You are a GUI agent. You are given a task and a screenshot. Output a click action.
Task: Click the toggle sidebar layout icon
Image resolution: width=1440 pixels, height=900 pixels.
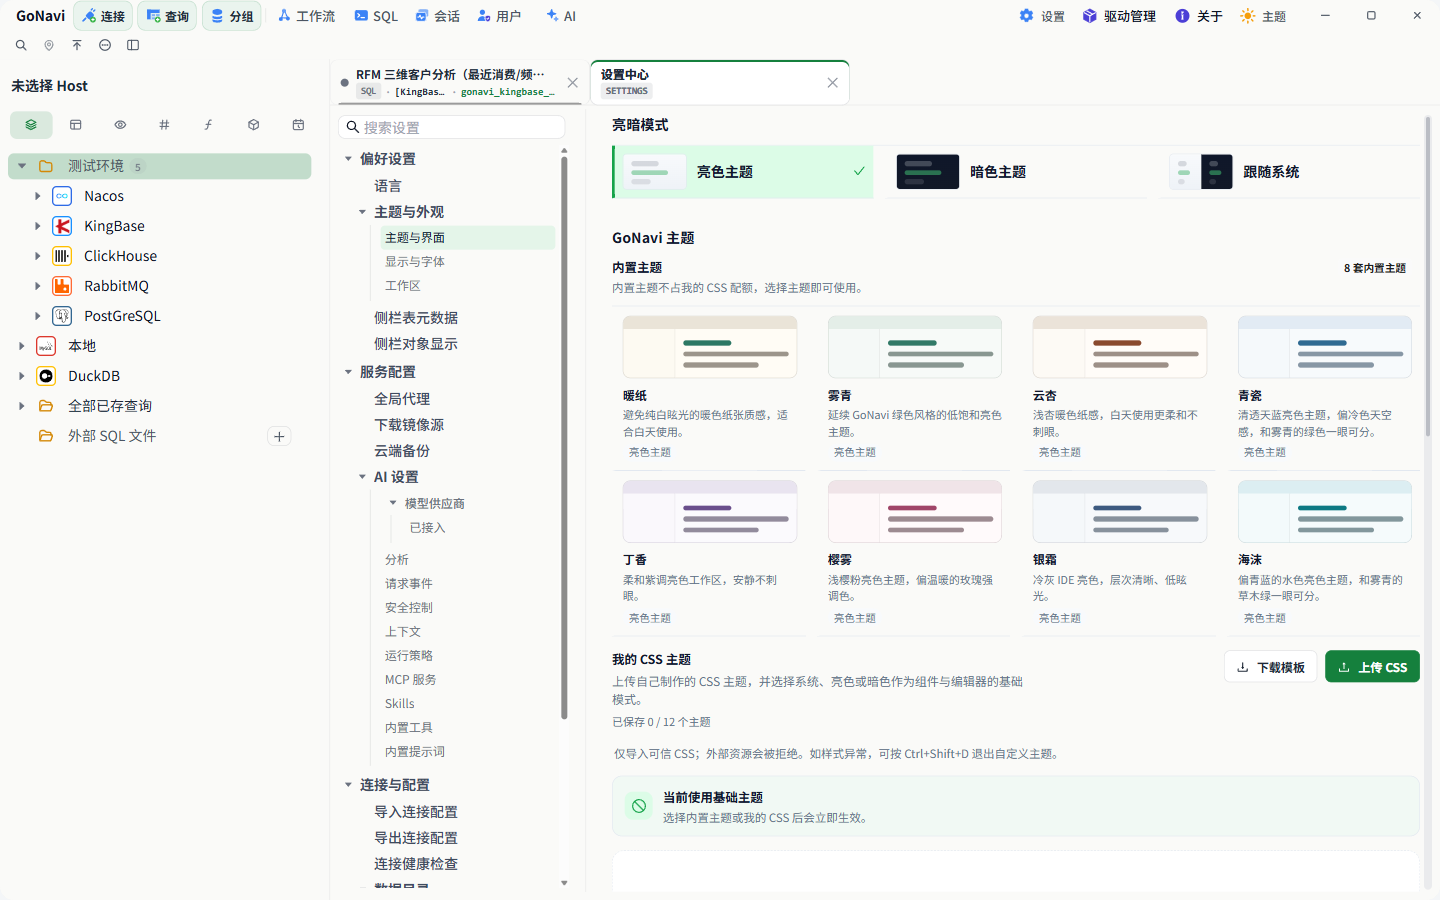(x=133, y=45)
